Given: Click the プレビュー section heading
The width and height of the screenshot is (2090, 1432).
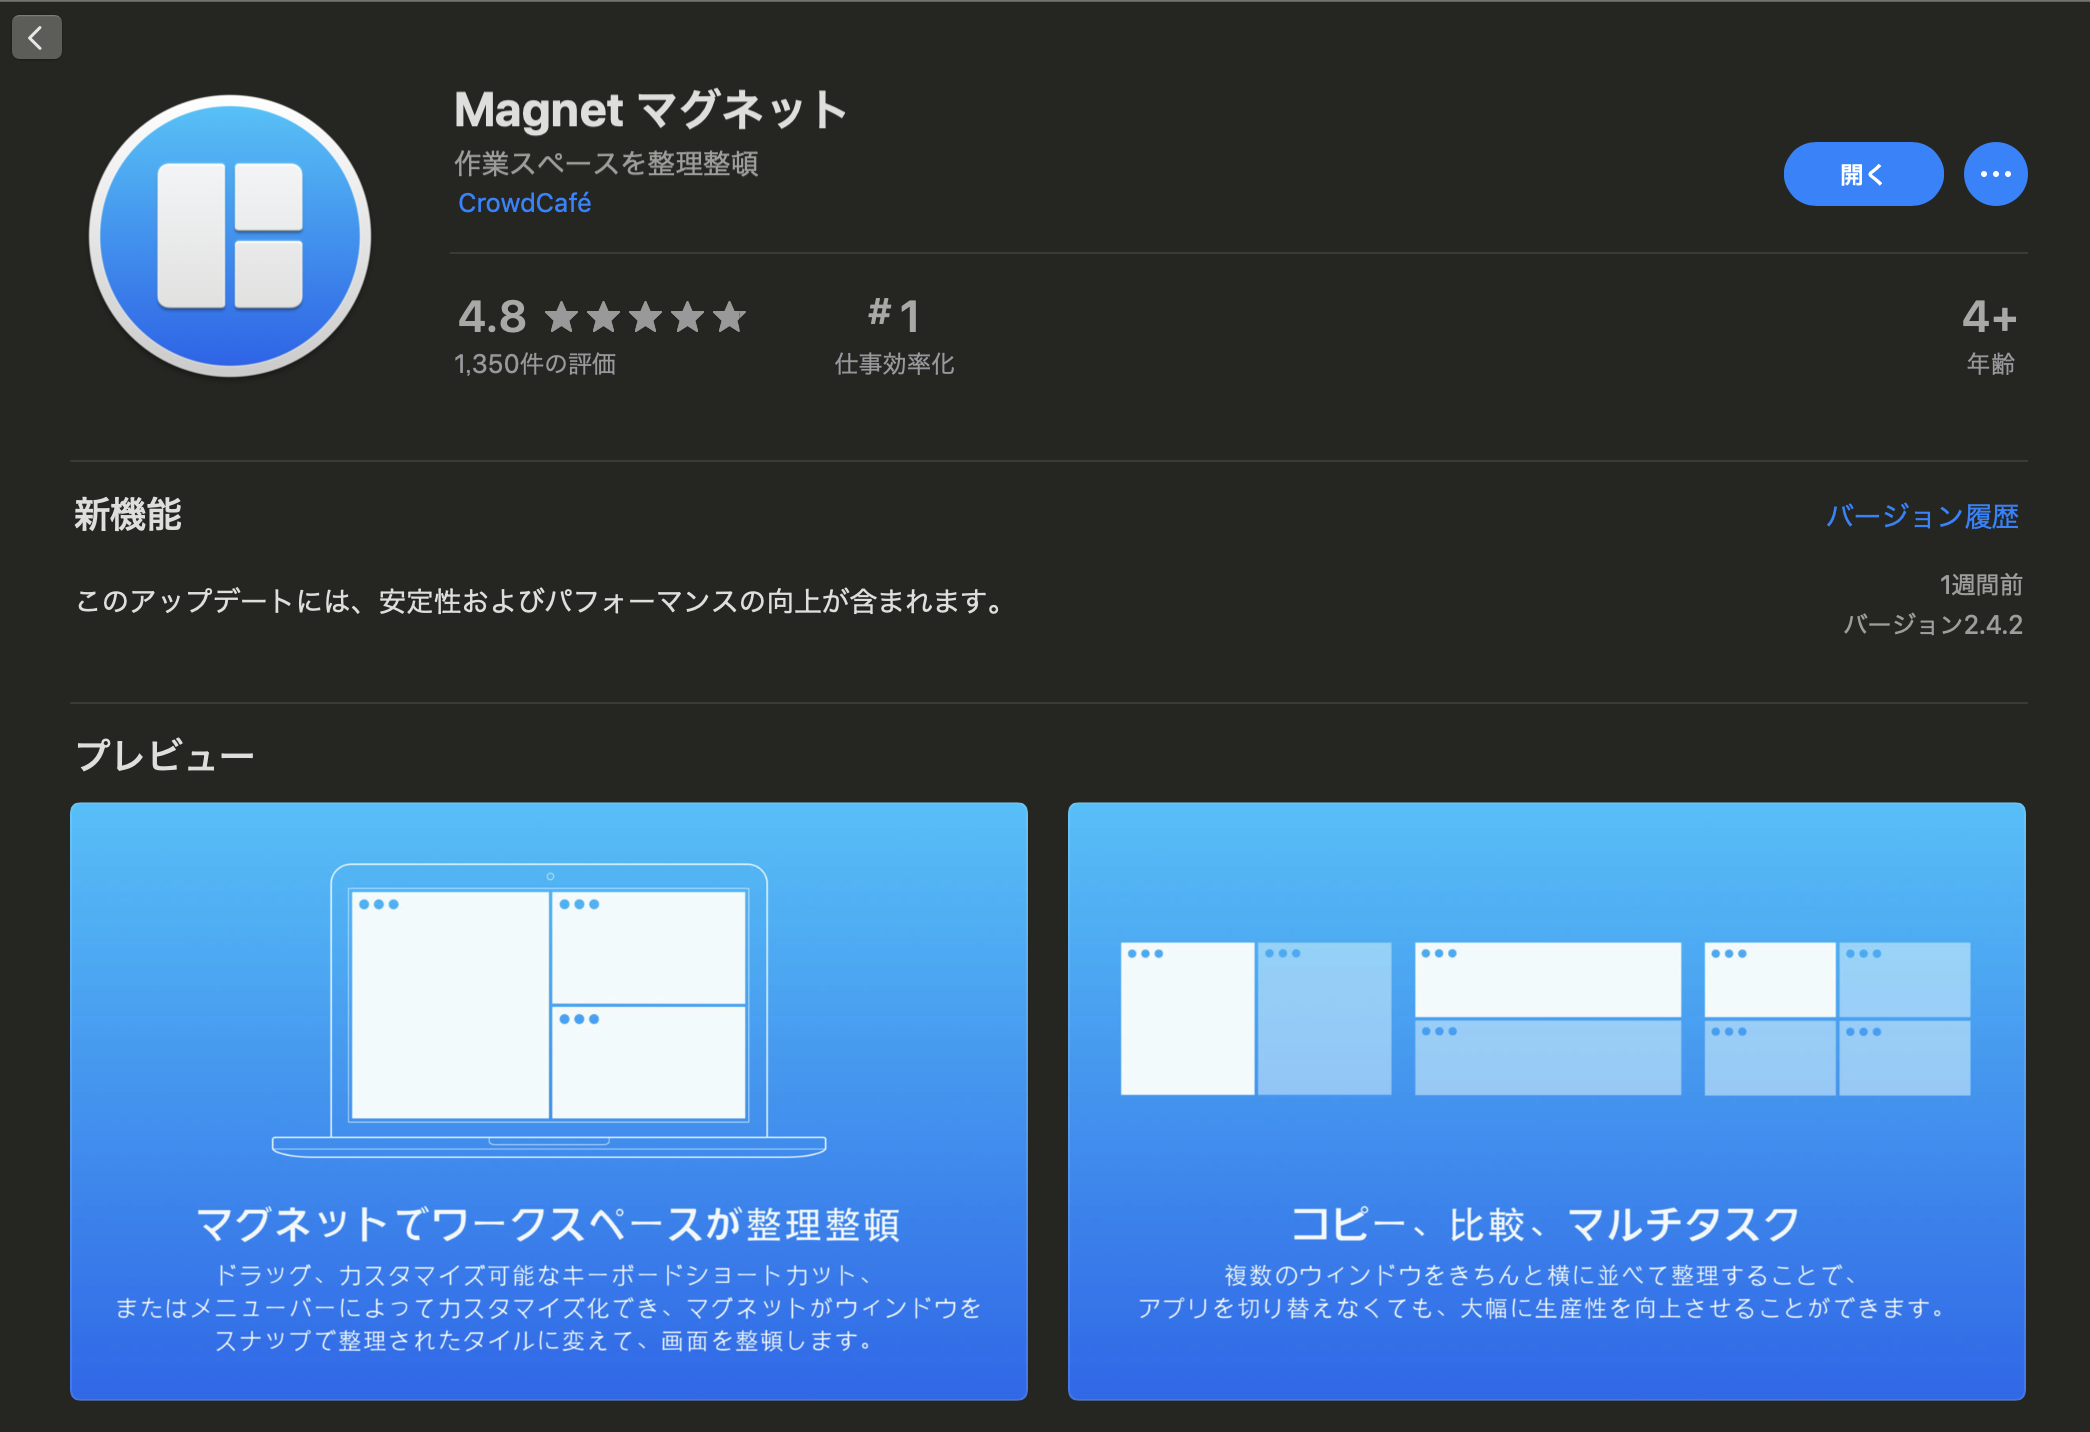Looking at the screenshot, I should (x=165, y=755).
